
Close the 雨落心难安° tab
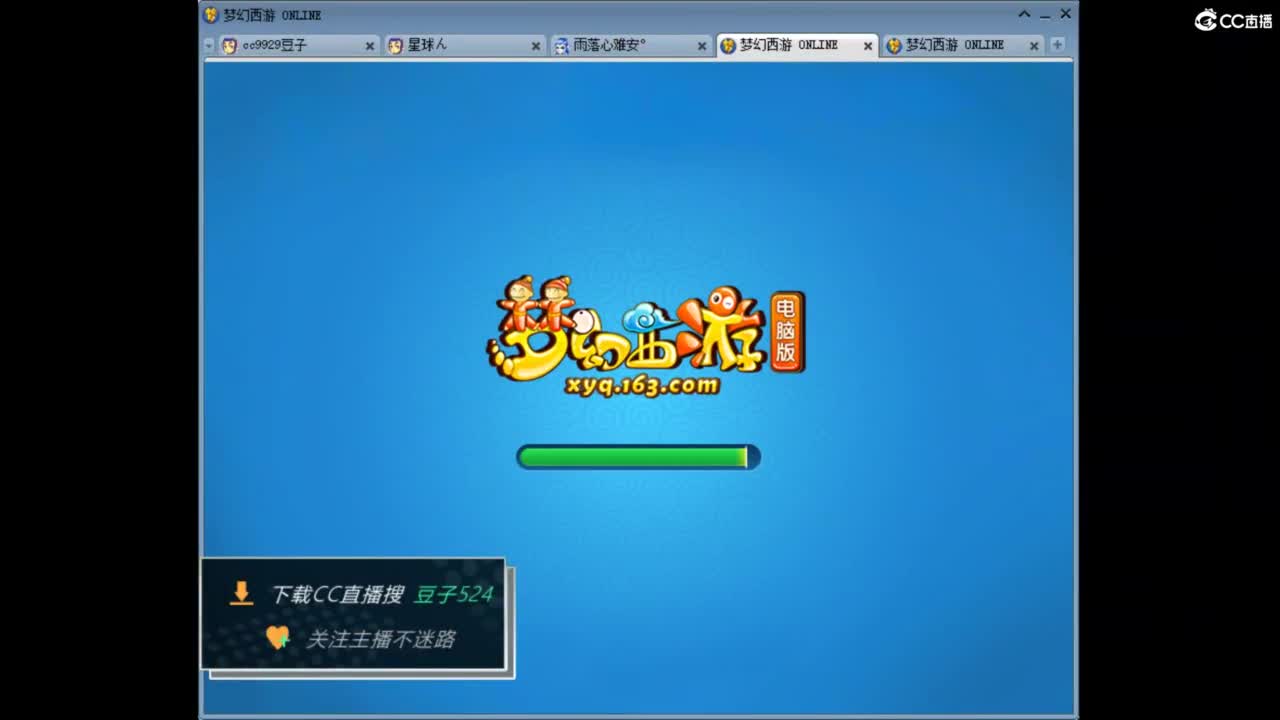click(x=701, y=46)
